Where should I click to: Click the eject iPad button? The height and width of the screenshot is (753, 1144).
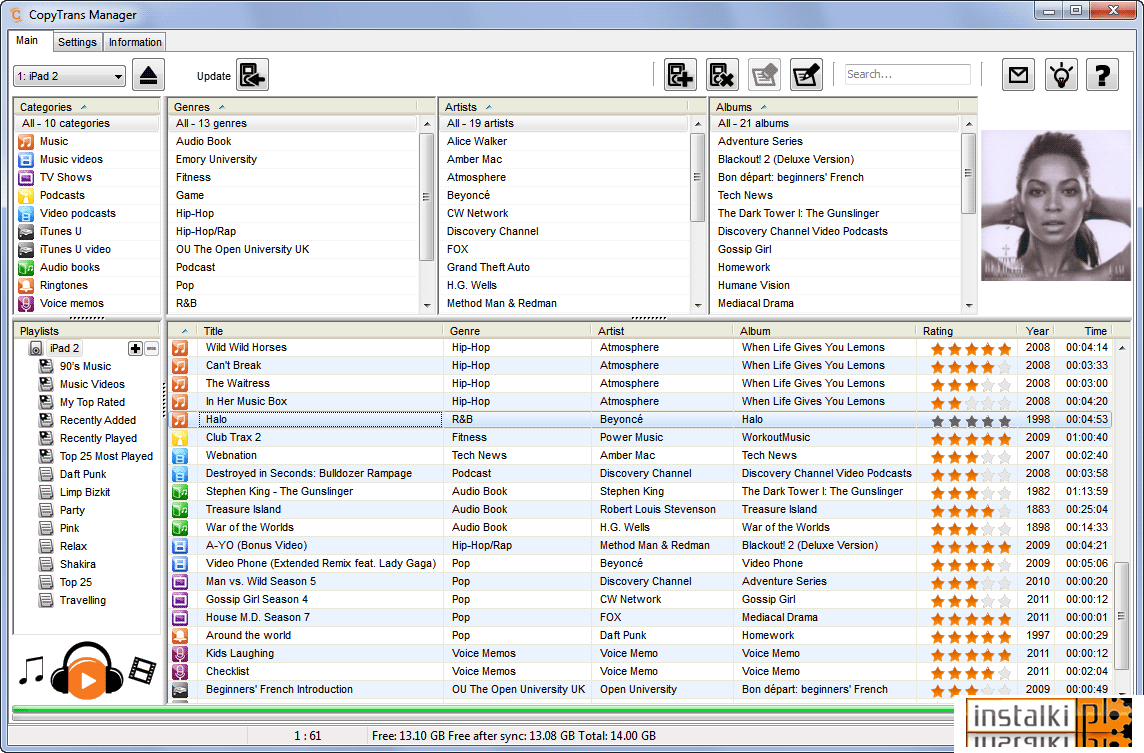pyautogui.click(x=148, y=75)
